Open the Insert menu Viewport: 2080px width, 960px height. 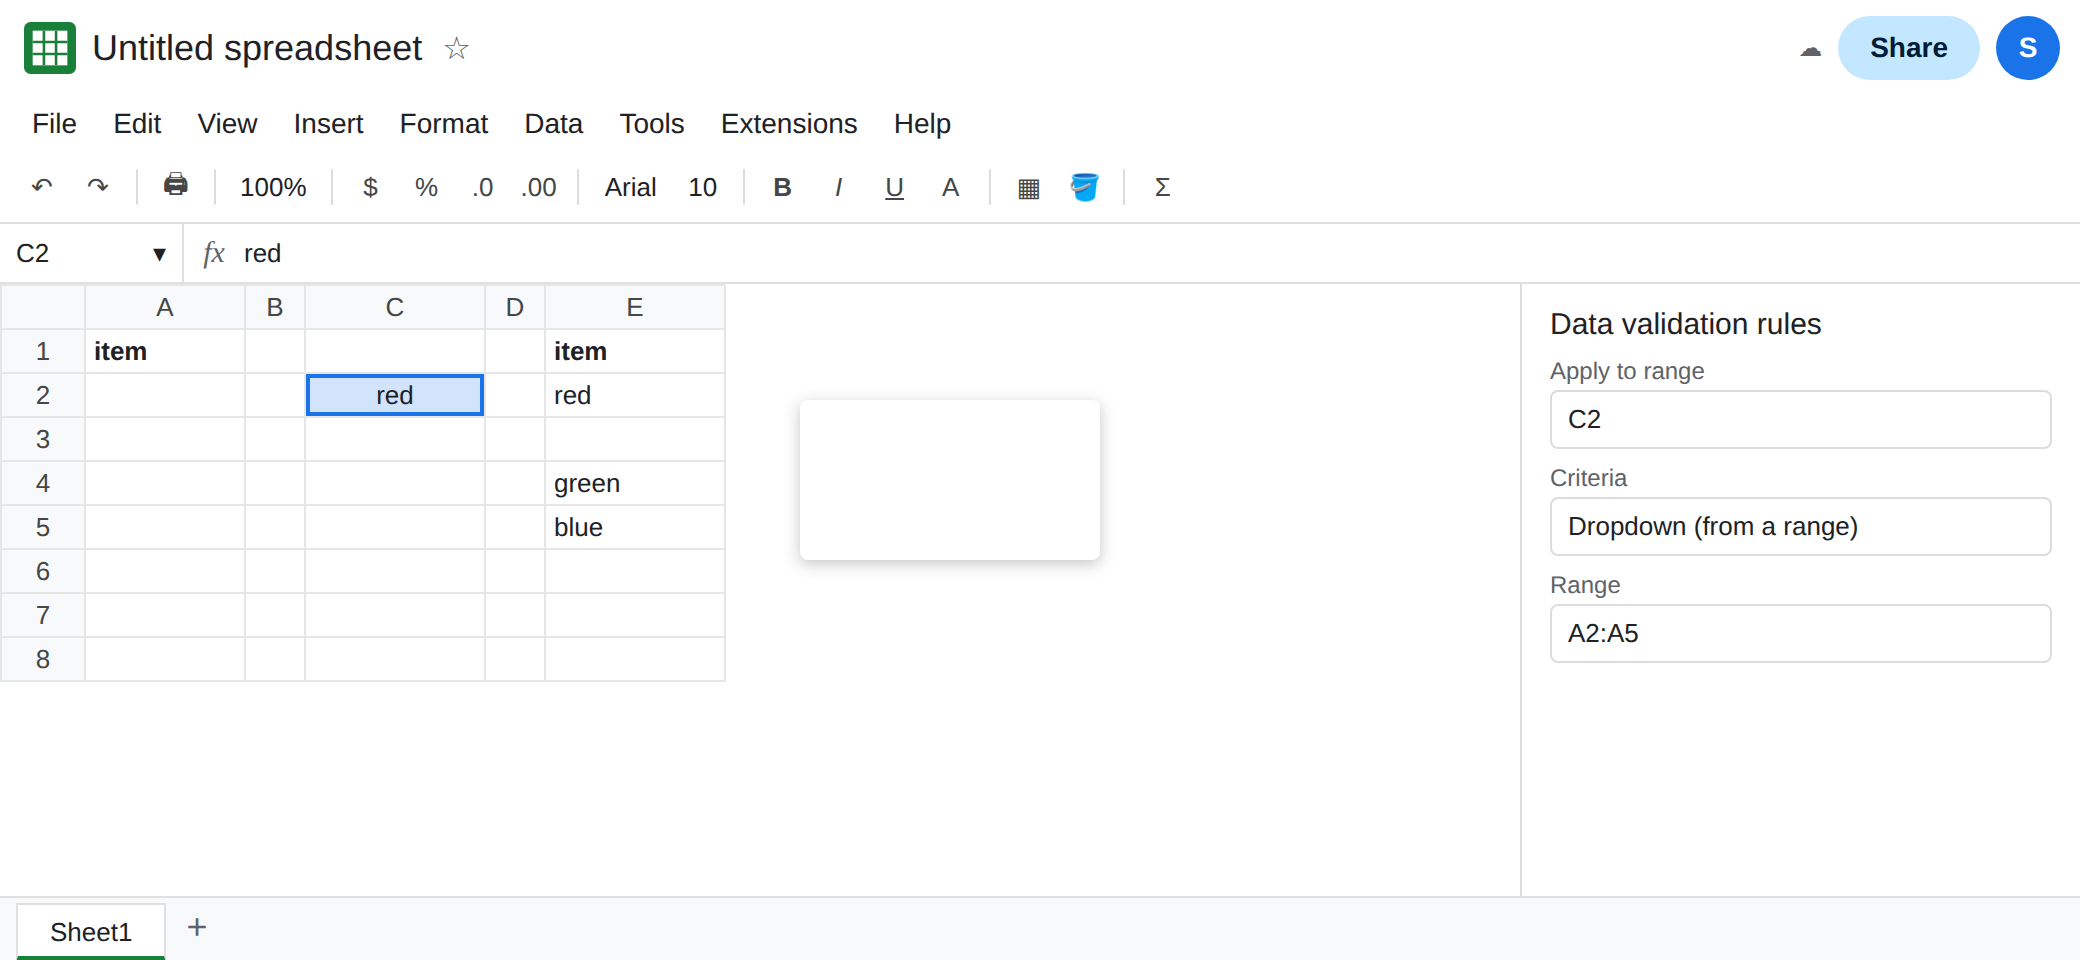point(328,123)
